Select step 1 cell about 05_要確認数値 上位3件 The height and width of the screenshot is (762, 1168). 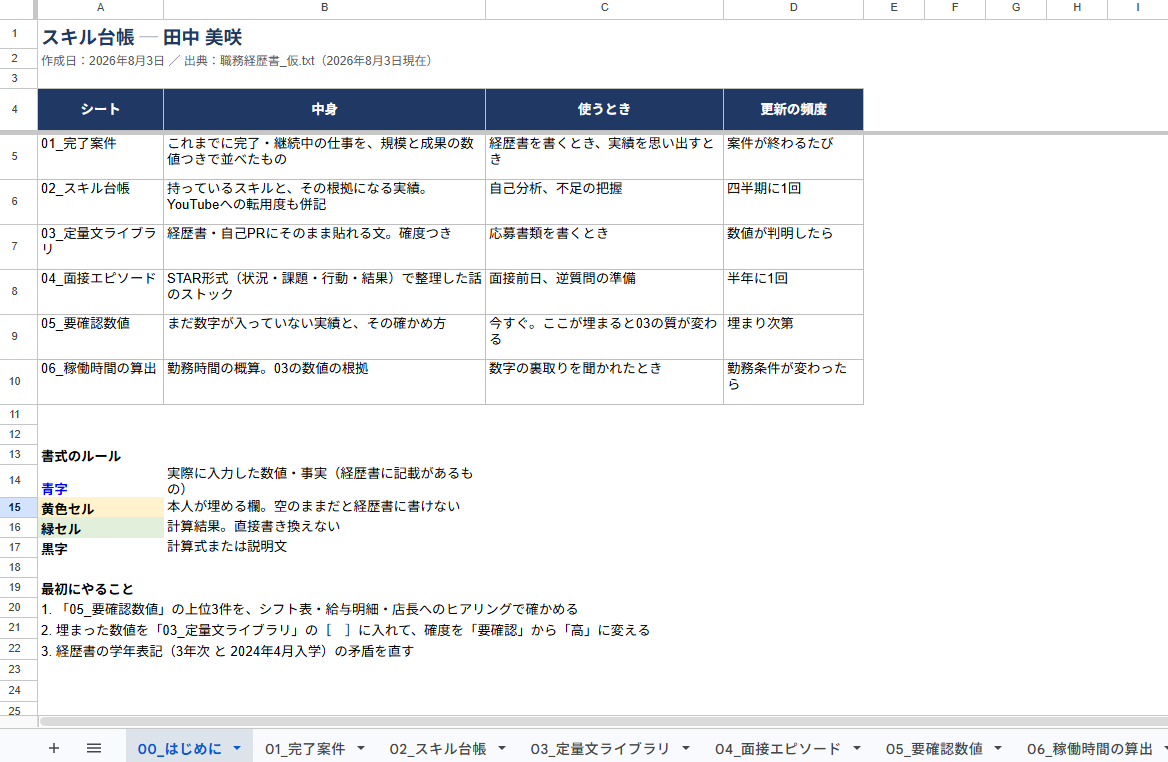[x=309, y=609]
